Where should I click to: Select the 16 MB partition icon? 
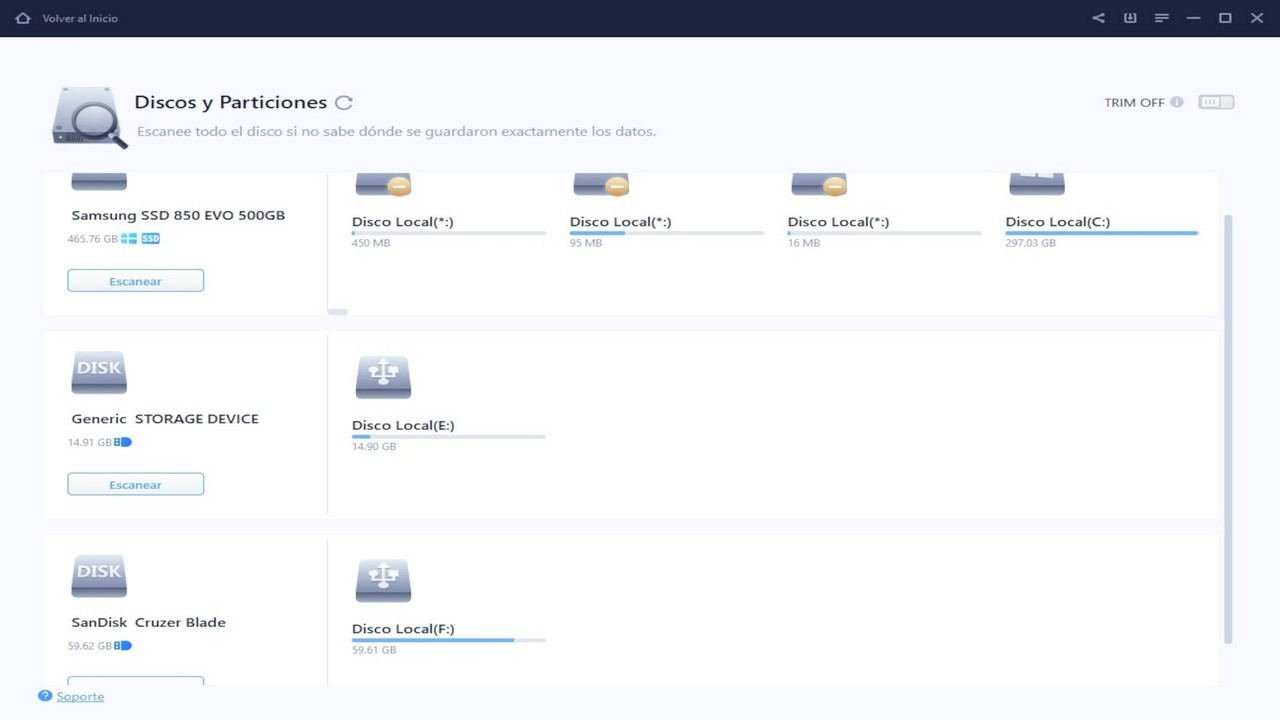[819, 183]
